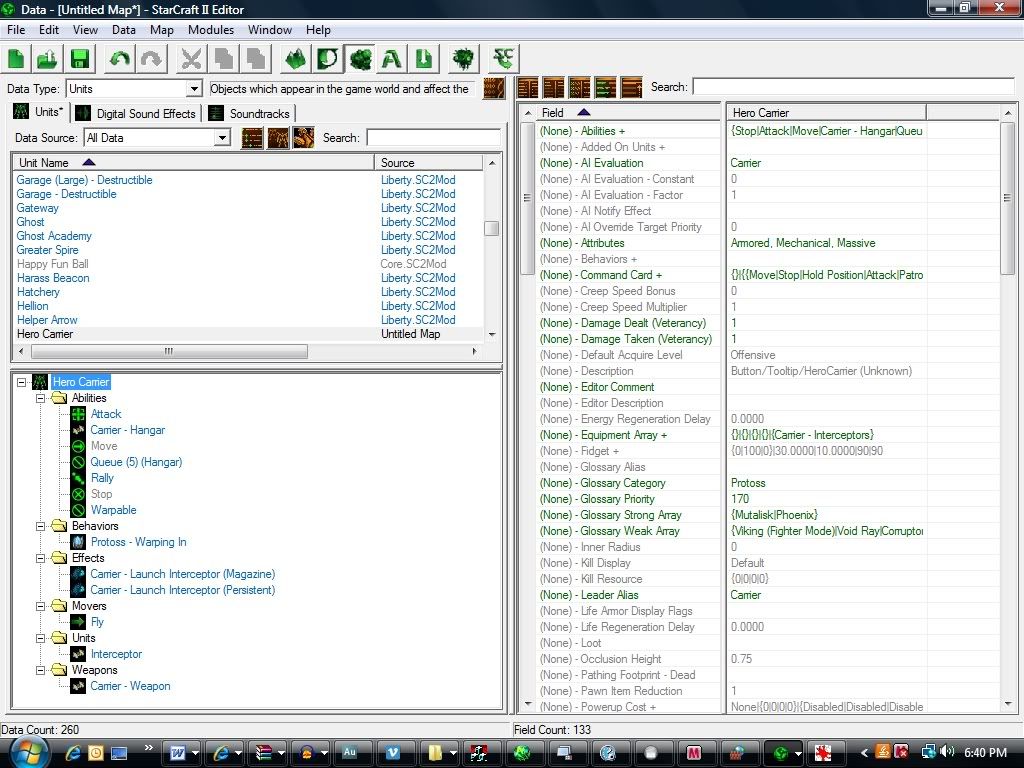
Task: Click the Fly mover arrow icon
Action: coord(78,622)
